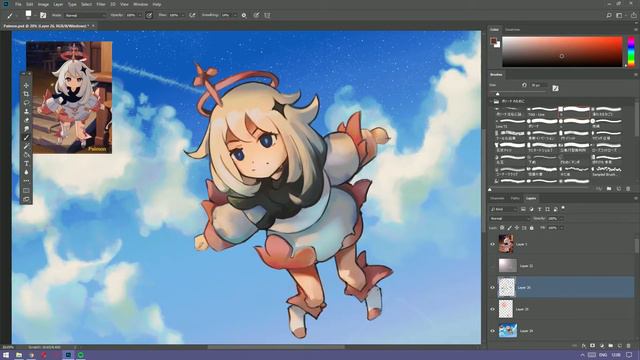
Task: Open the Flow slider arrow
Action: click(x=182, y=15)
